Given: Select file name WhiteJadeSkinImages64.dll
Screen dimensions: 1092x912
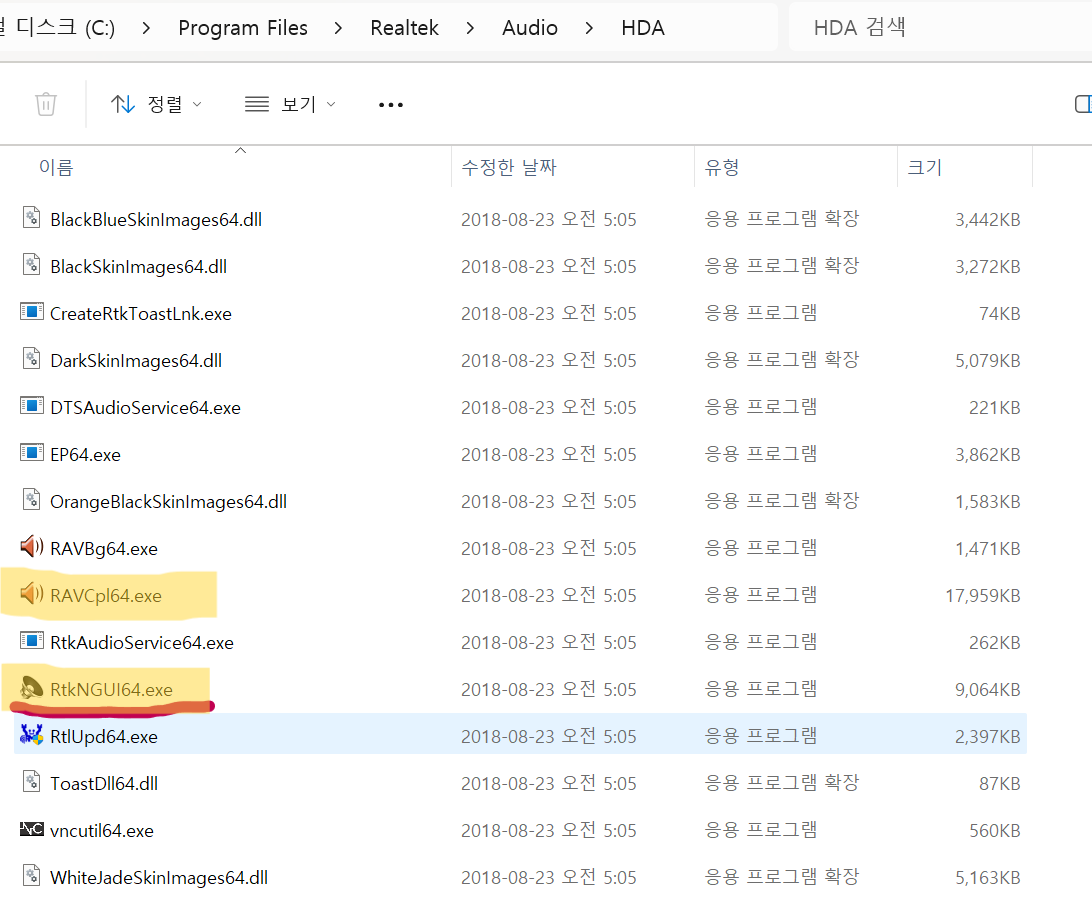Looking at the screenshot, I should [x=159, y=878].
